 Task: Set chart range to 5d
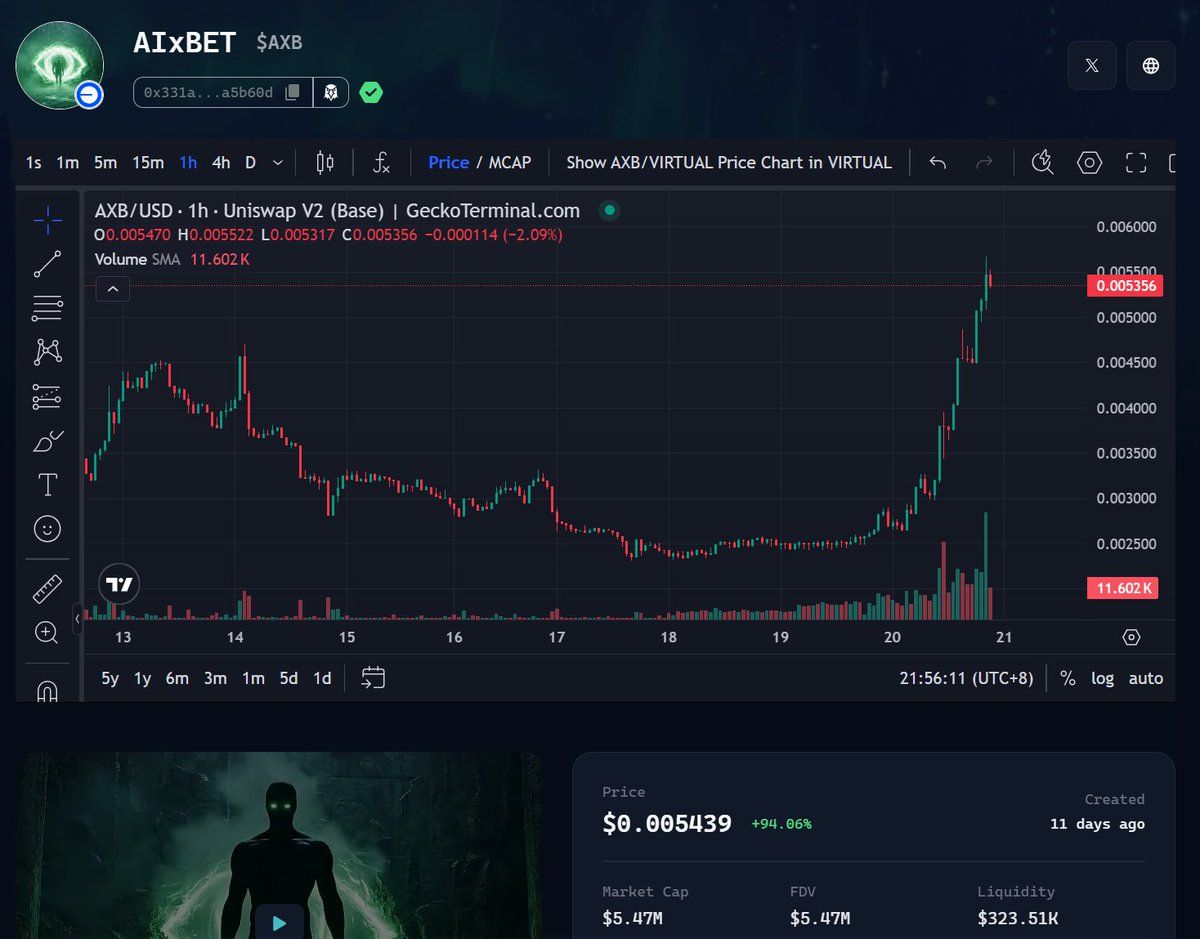pos(289,678)
